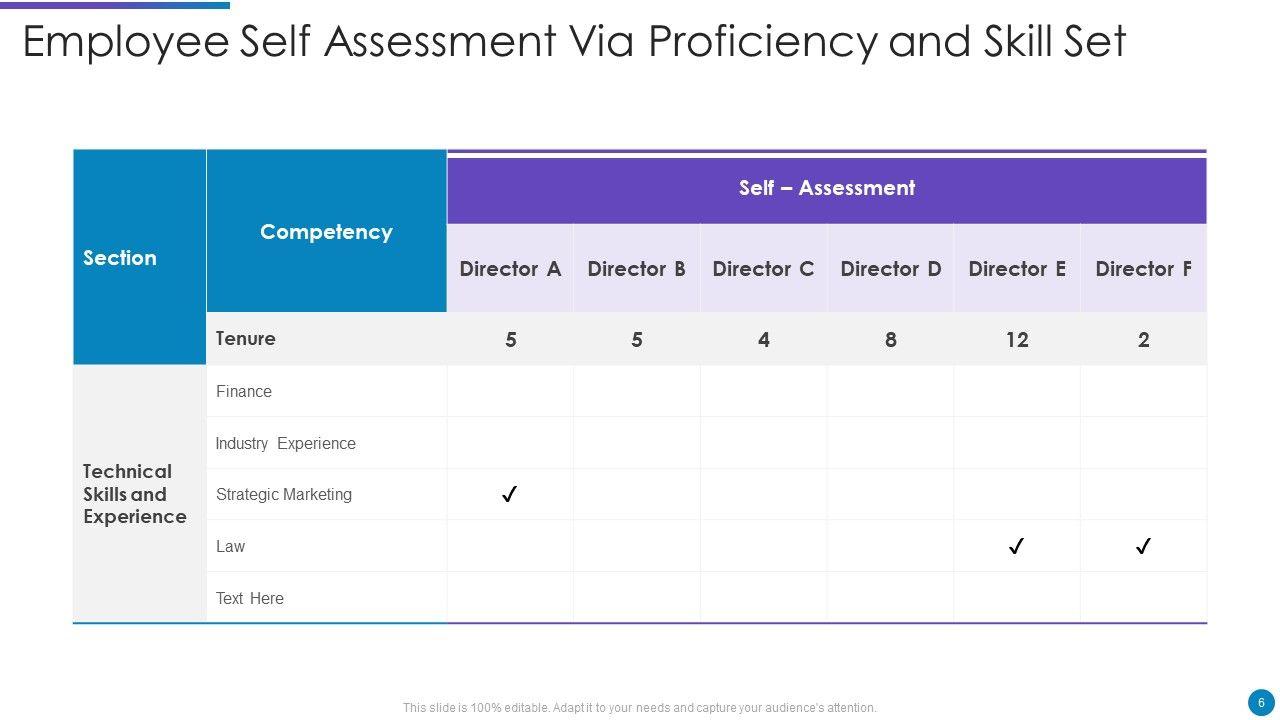Click the slide number 6 badge
The height and width of the screenshot is (720, 1280).
pyautogui.click(x=1261, y=702)
